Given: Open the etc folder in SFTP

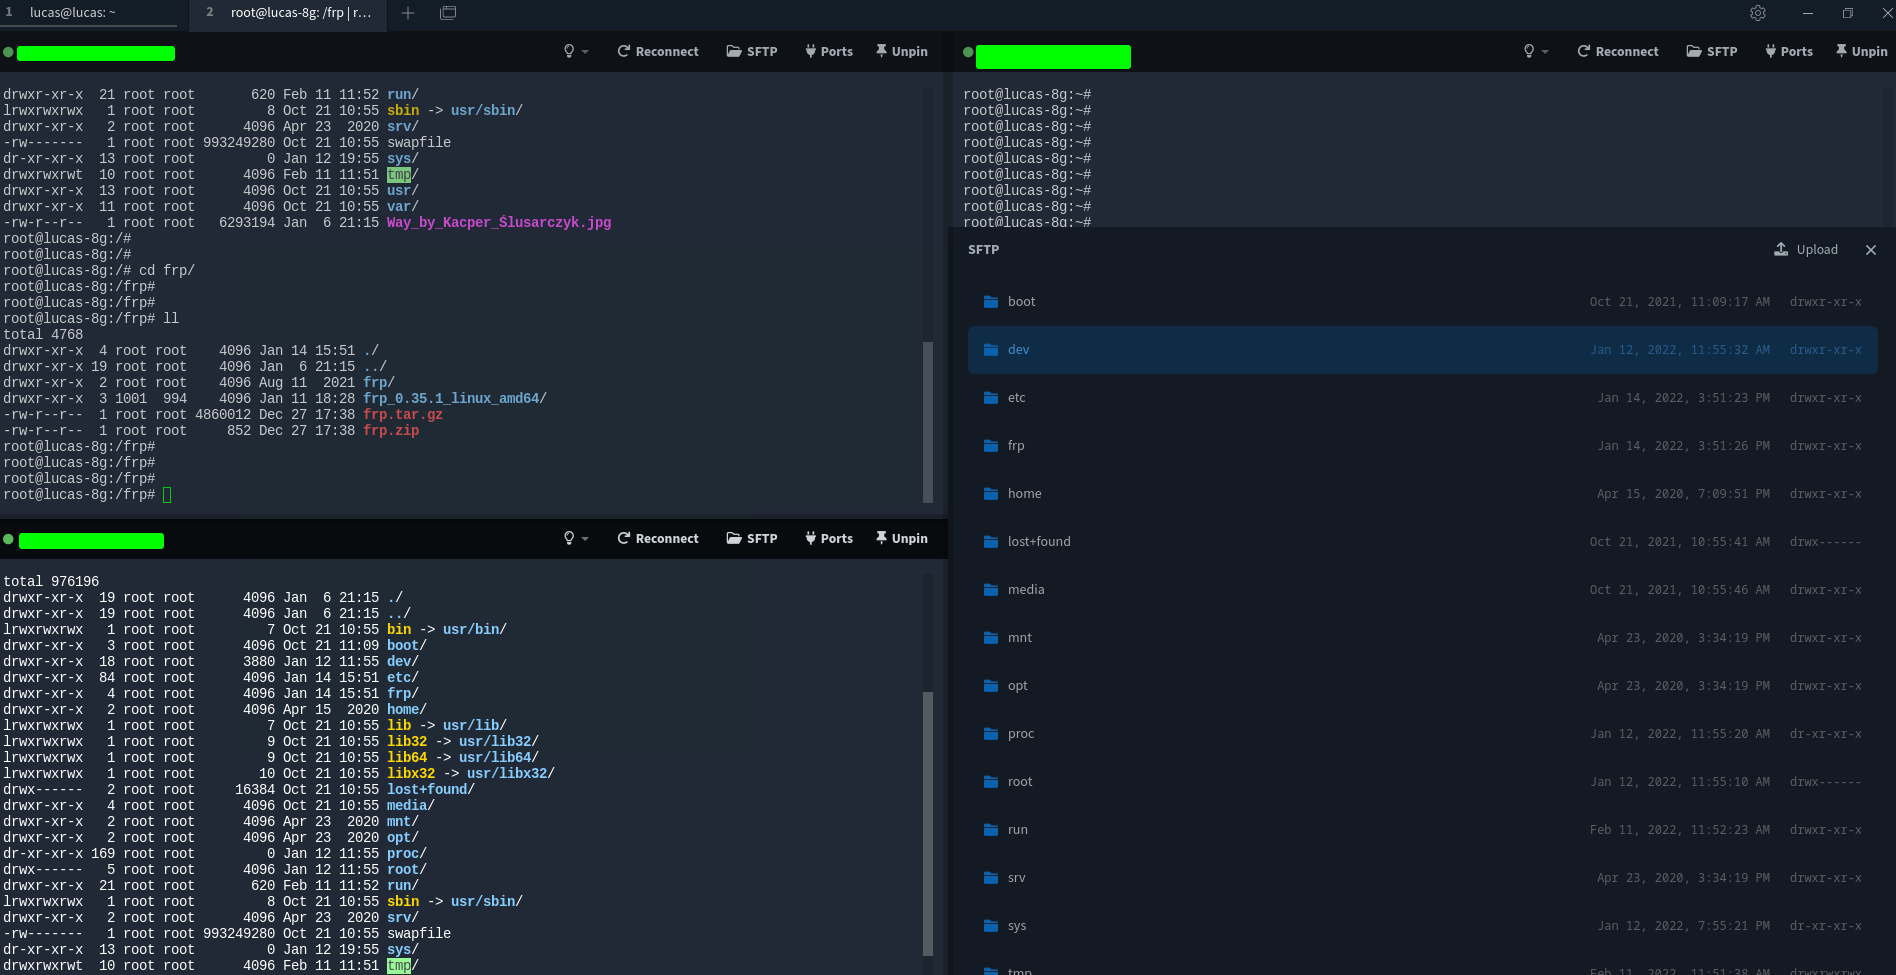Looking at the screenshot, I should [x=1016, y=398].
